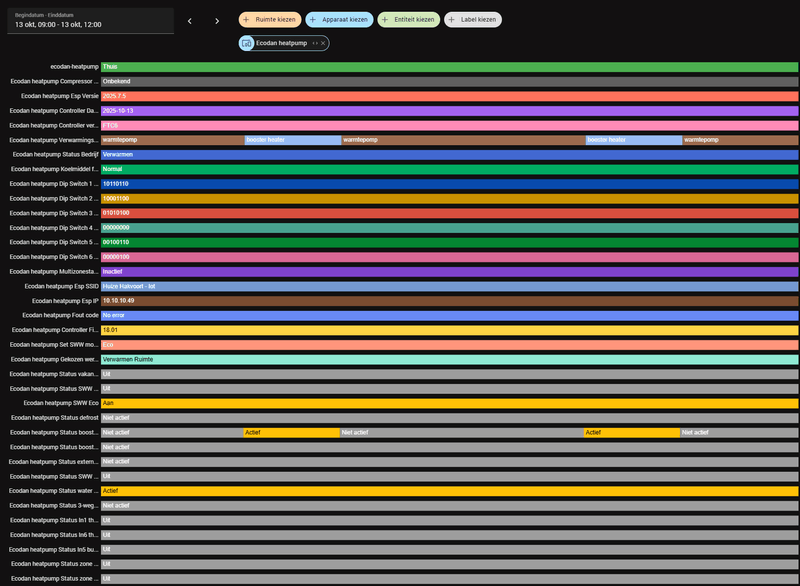Click plus icon in Label kiezen chip
The image size is (800, 586).
point(452,19)
